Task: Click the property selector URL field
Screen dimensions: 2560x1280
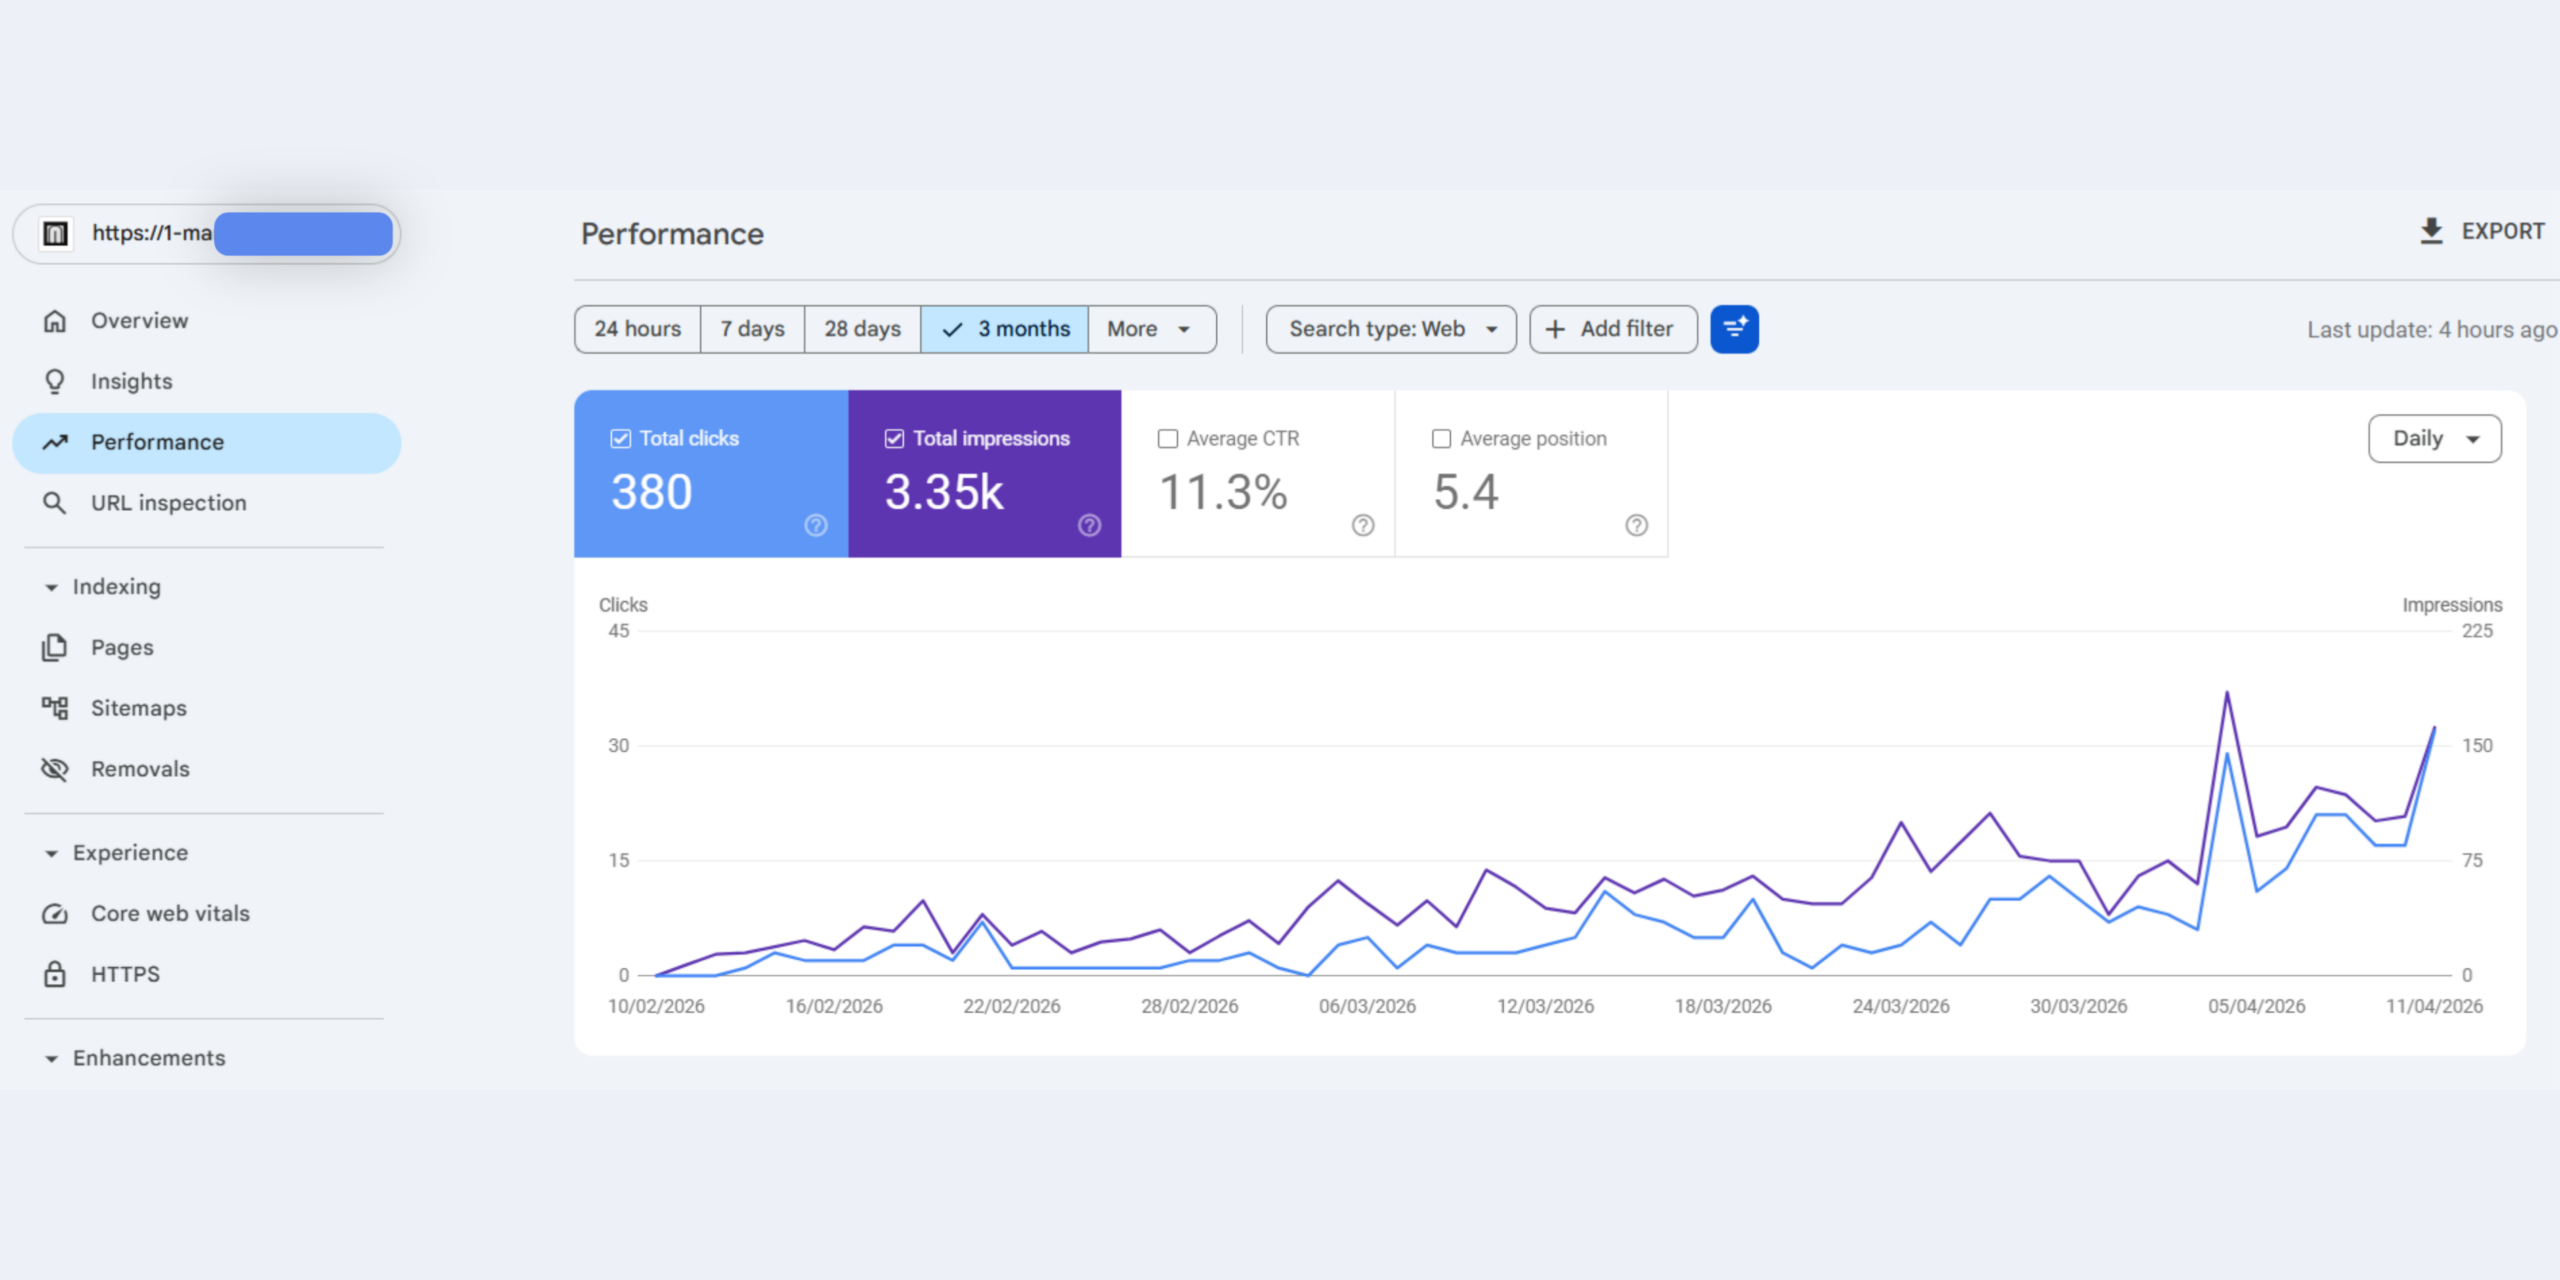Action: click(207, 234)
